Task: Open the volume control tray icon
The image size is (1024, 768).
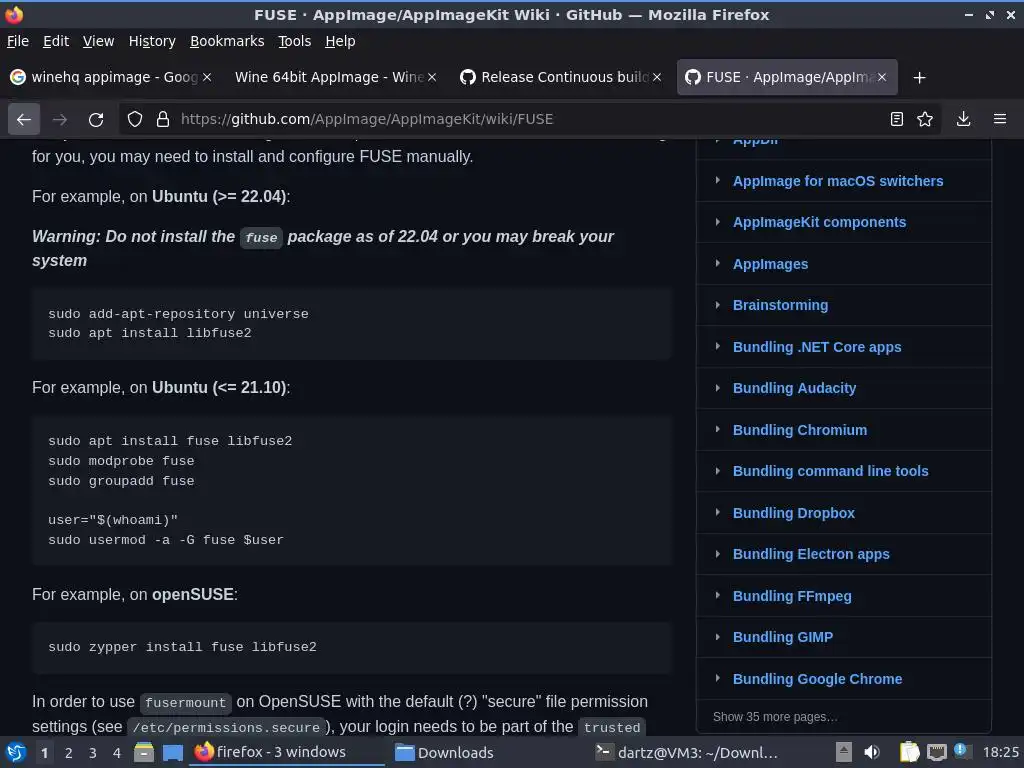Action: point(871,752)
